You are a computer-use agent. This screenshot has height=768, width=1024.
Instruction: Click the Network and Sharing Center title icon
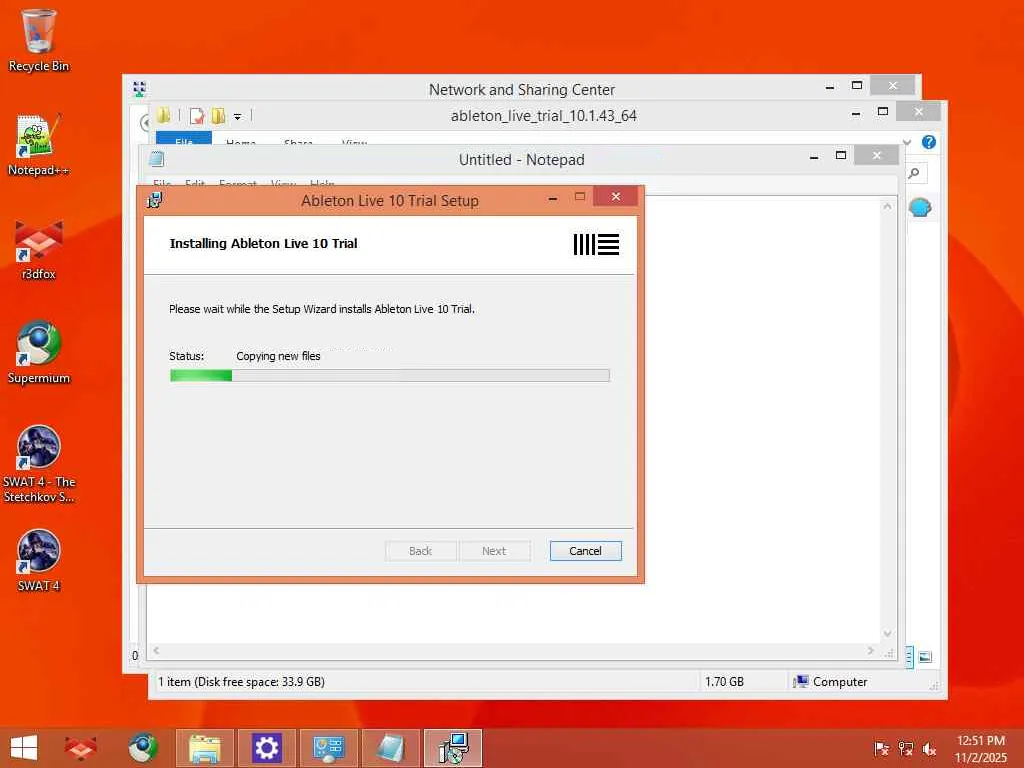click(x=139, y=89)
